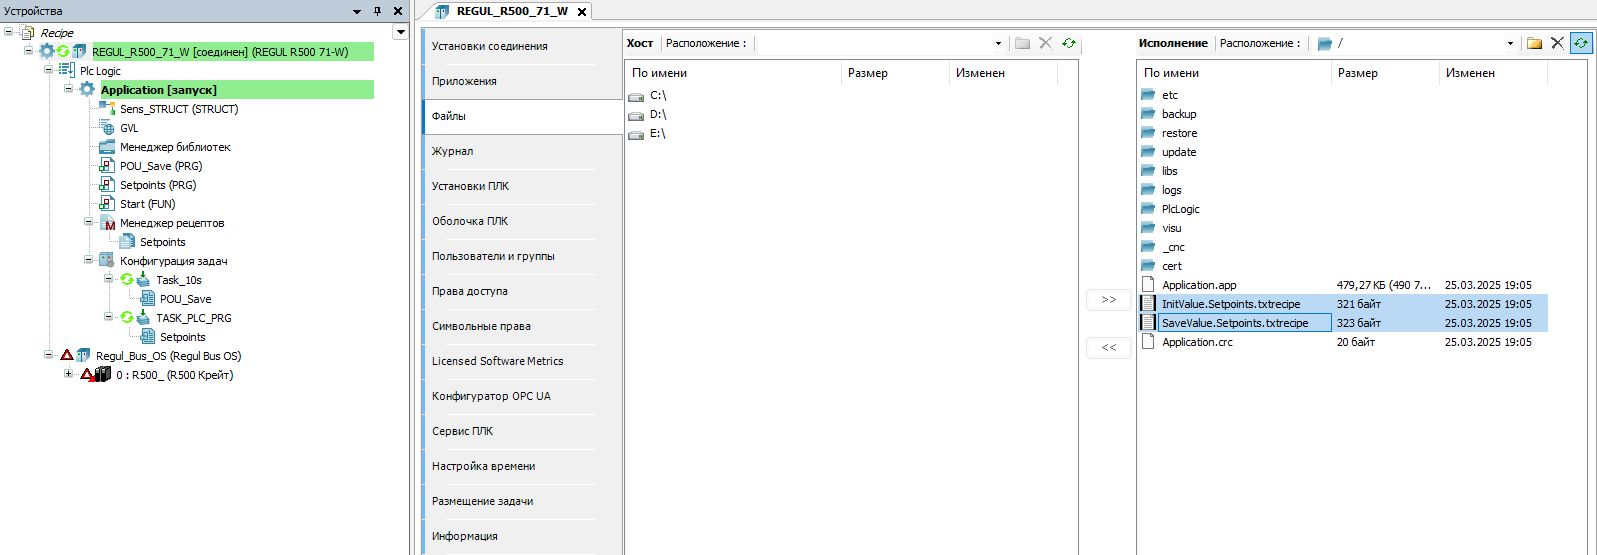Click the C:\ drive icon
Screen dimensions: 1597x555
click(x=636, y=96)
